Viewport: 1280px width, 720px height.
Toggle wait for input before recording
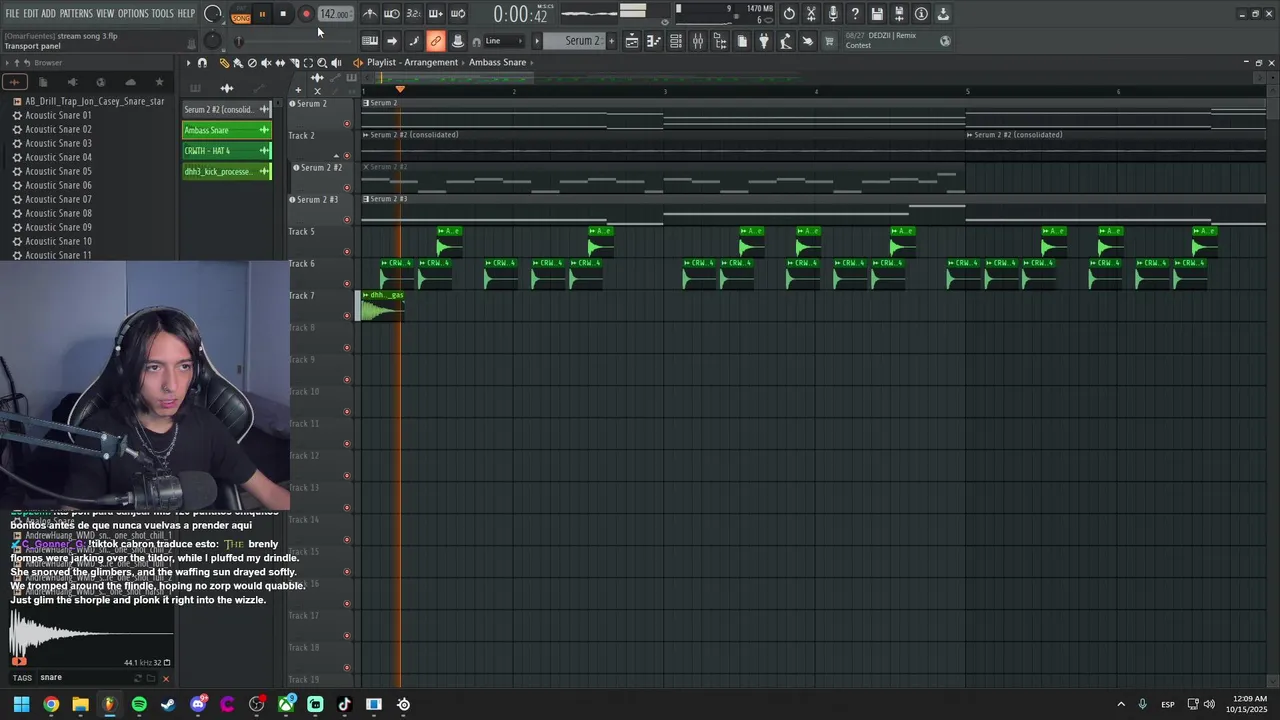point(392,14)
